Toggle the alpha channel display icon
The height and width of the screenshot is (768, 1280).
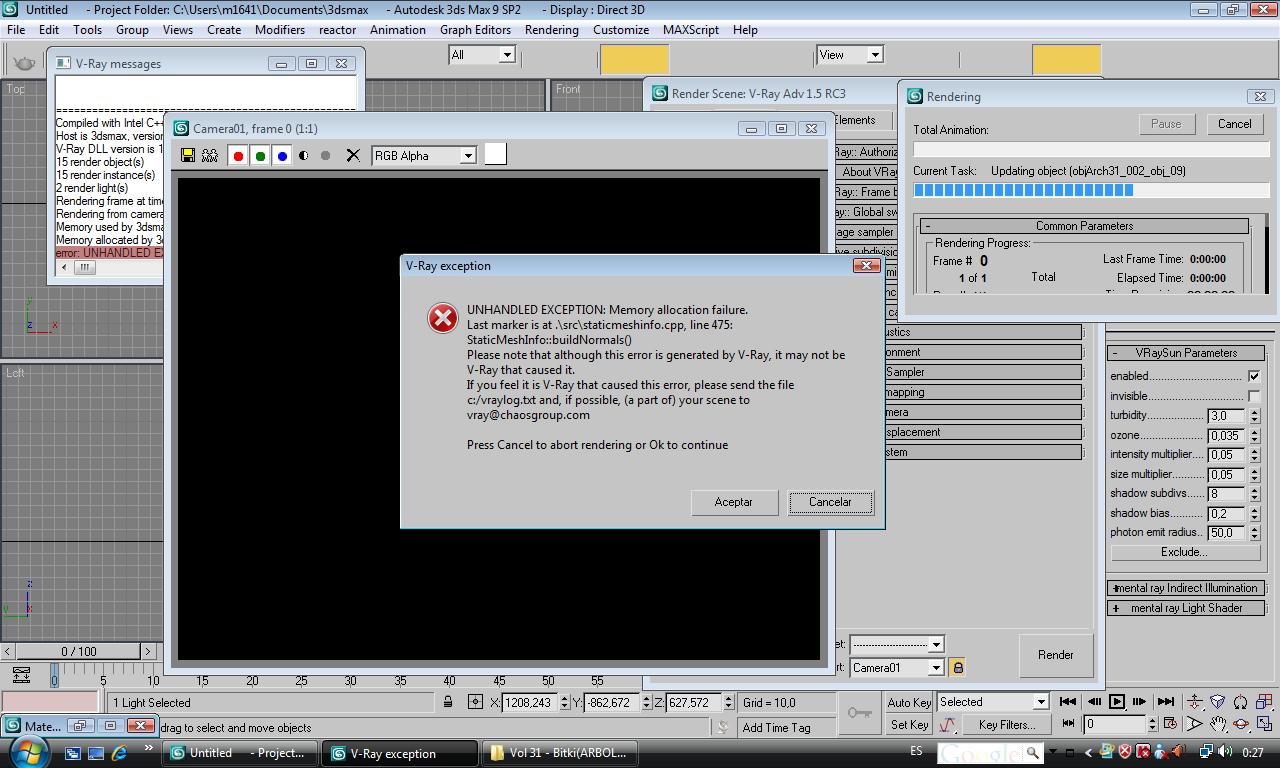pyautogui.click(x=304, y=155)
